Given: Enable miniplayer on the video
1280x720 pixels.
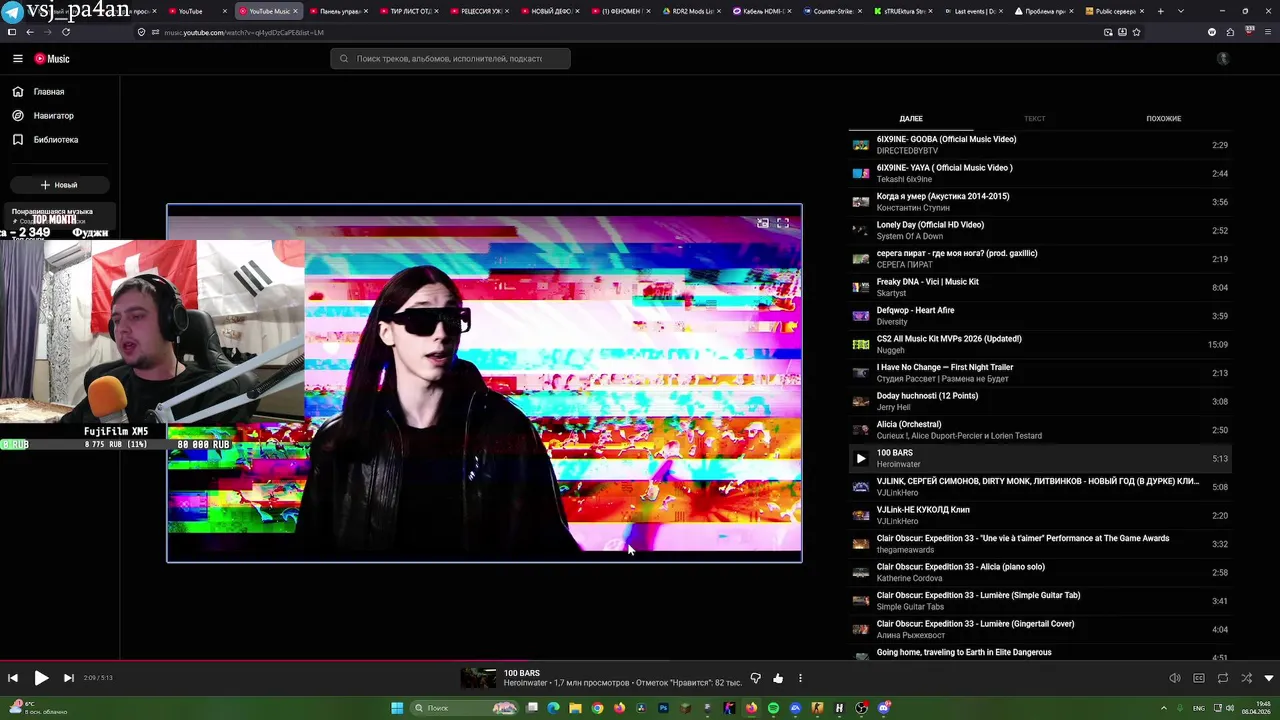Looking at the screenshot, I should click(763, 223).
